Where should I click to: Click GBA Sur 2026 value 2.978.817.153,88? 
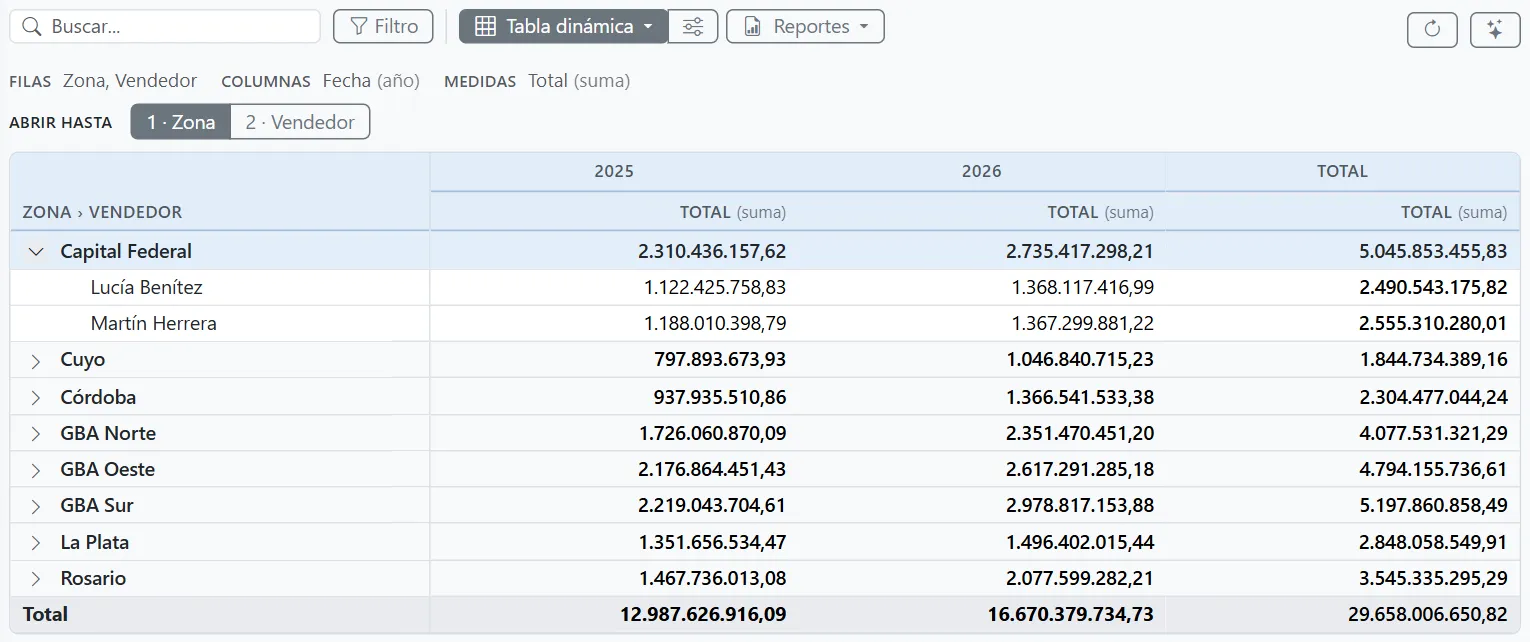coord(1080,506)
